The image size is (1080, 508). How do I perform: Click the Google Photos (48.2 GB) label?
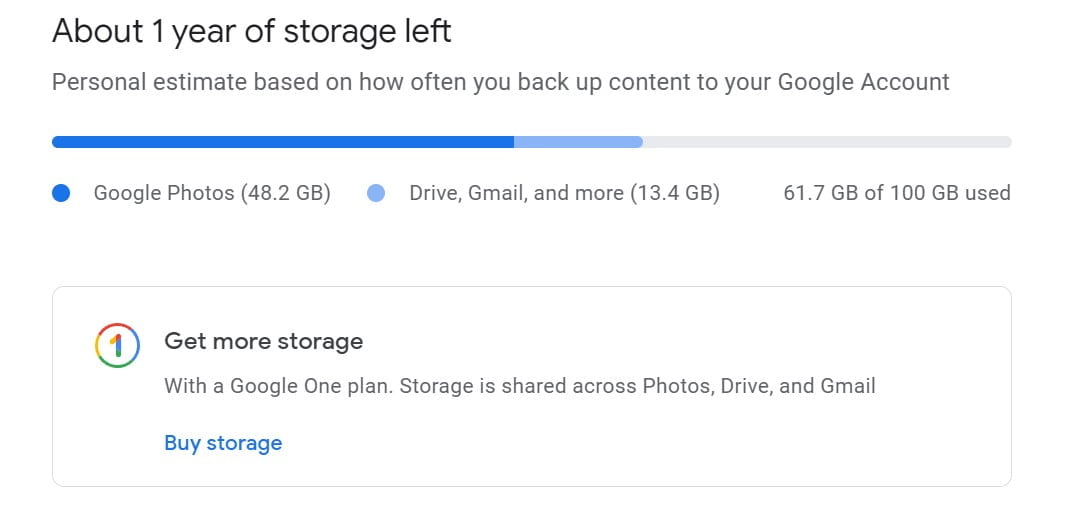(212, 193)
